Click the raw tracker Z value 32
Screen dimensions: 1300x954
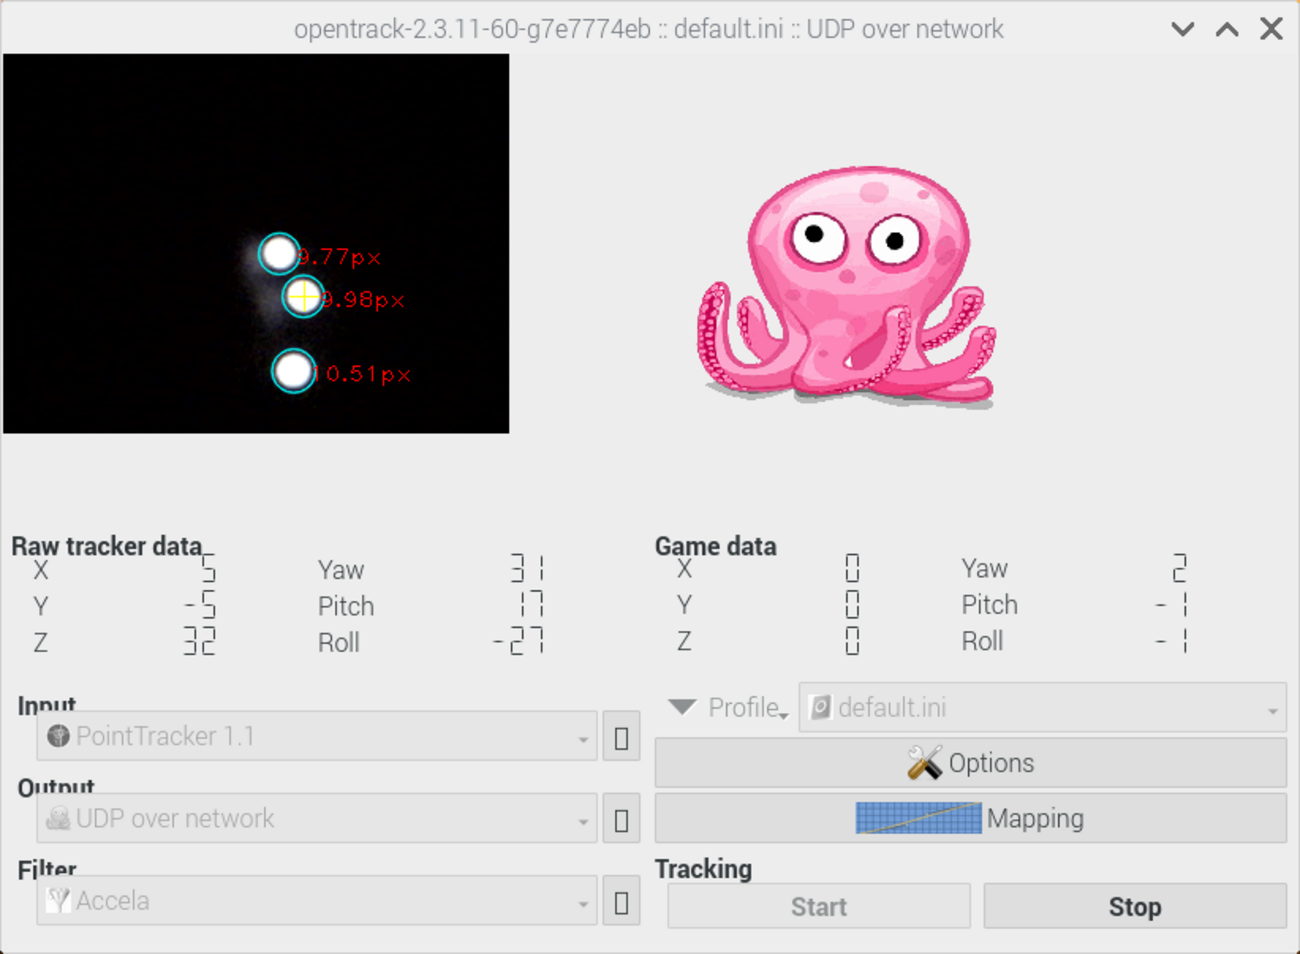199,642
